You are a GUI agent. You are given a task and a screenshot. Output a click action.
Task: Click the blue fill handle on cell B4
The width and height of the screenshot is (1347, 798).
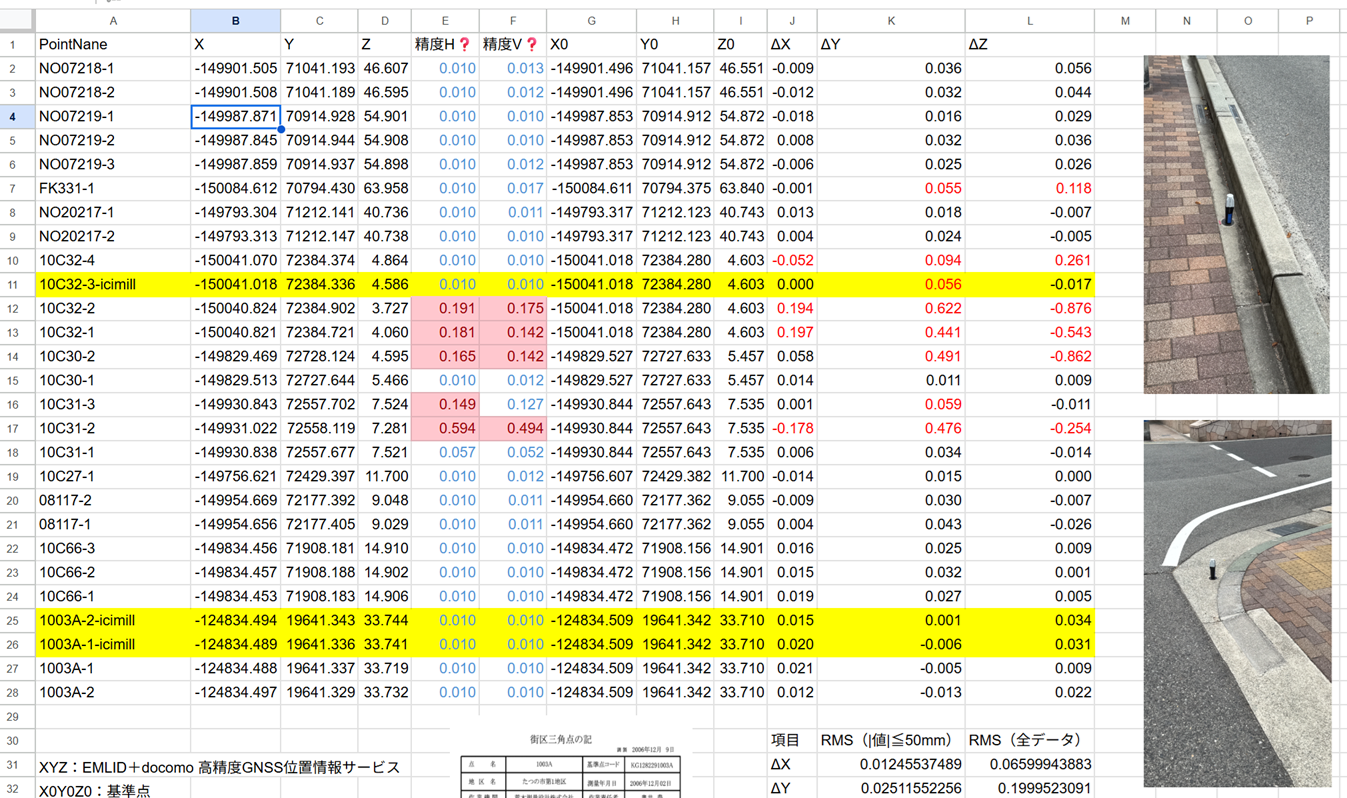(x=281, y=129)
